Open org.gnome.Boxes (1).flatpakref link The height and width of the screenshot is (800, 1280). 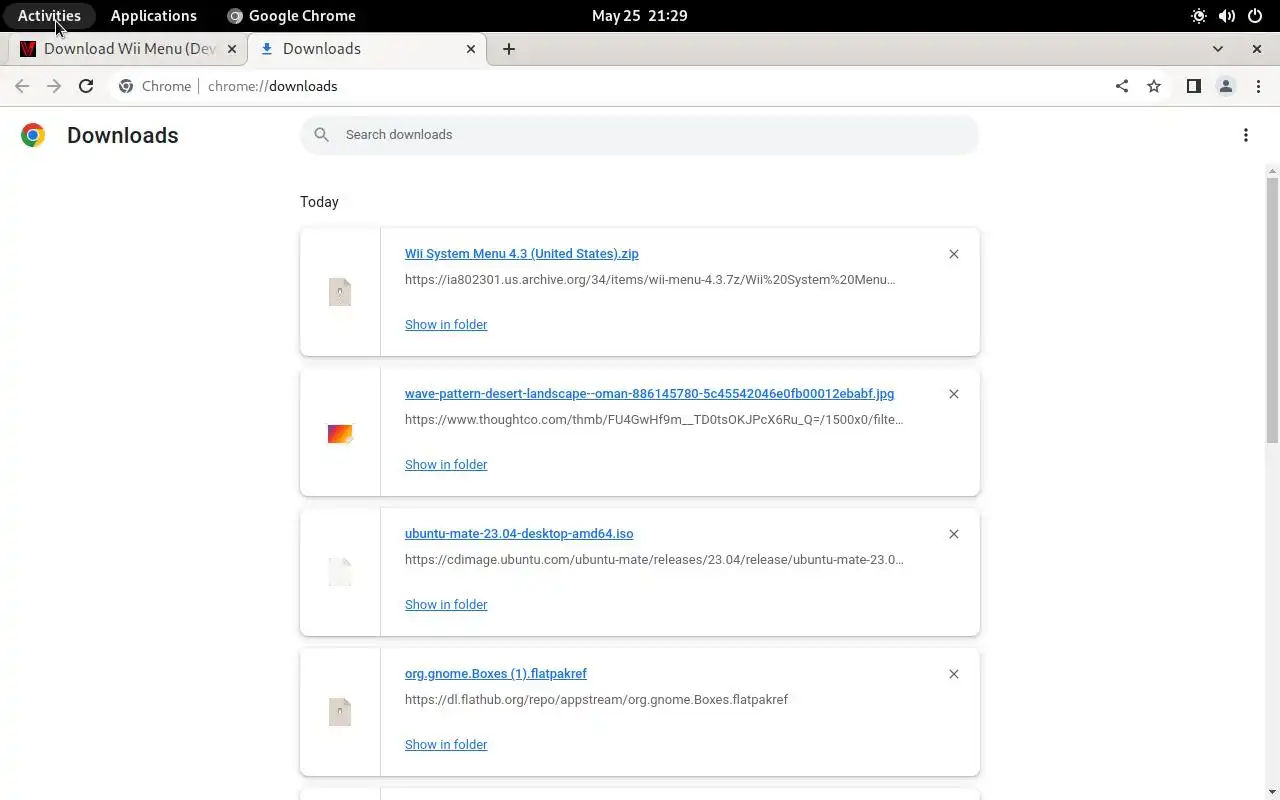496,674
